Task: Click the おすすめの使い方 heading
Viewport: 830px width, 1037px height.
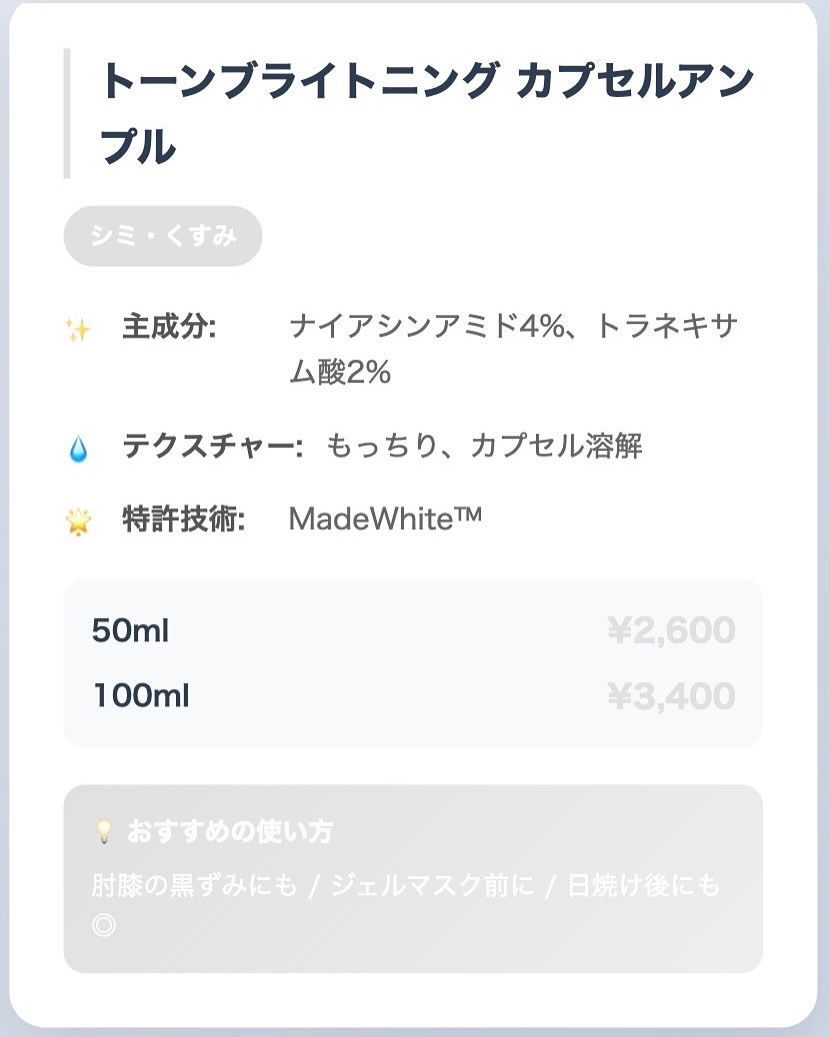Action: tap(230, 831)
